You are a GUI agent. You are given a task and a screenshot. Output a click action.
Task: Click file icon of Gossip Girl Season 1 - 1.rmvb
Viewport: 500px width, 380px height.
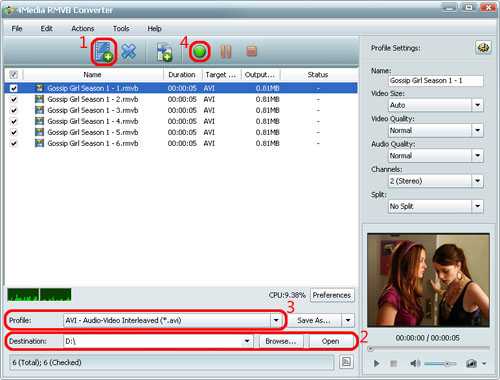(x=39, y=88)
